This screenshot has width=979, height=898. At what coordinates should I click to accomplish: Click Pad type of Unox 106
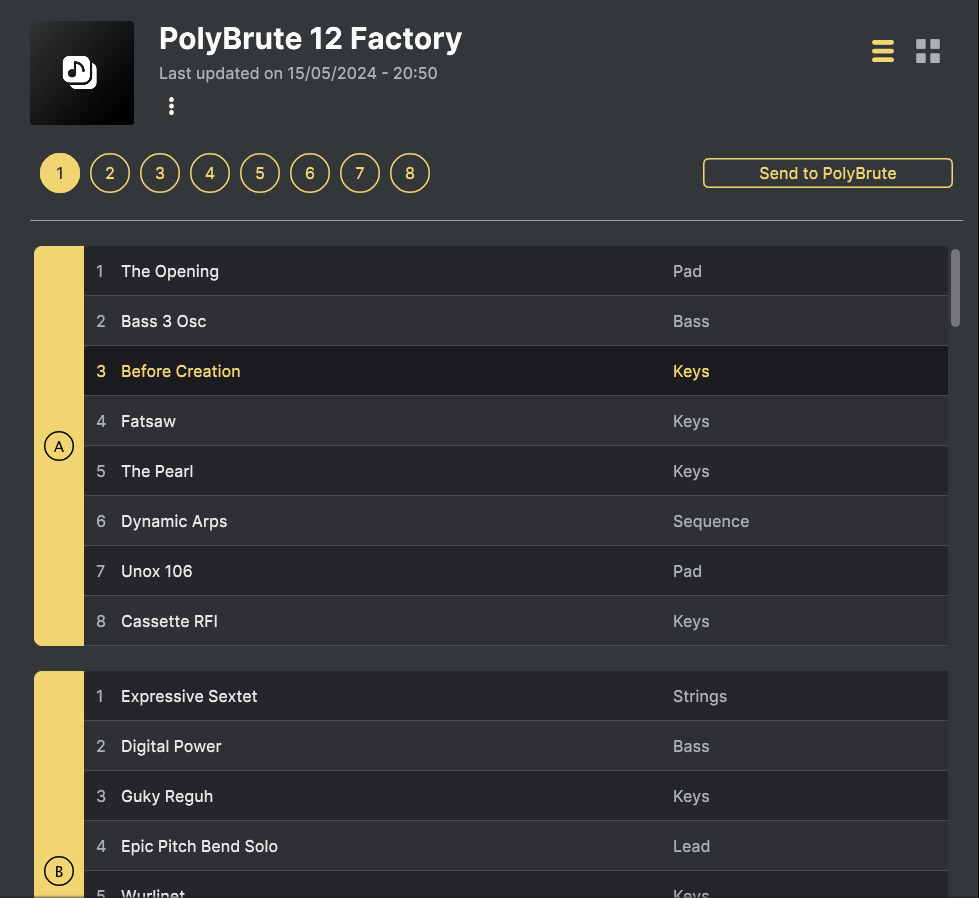[687, 571]
